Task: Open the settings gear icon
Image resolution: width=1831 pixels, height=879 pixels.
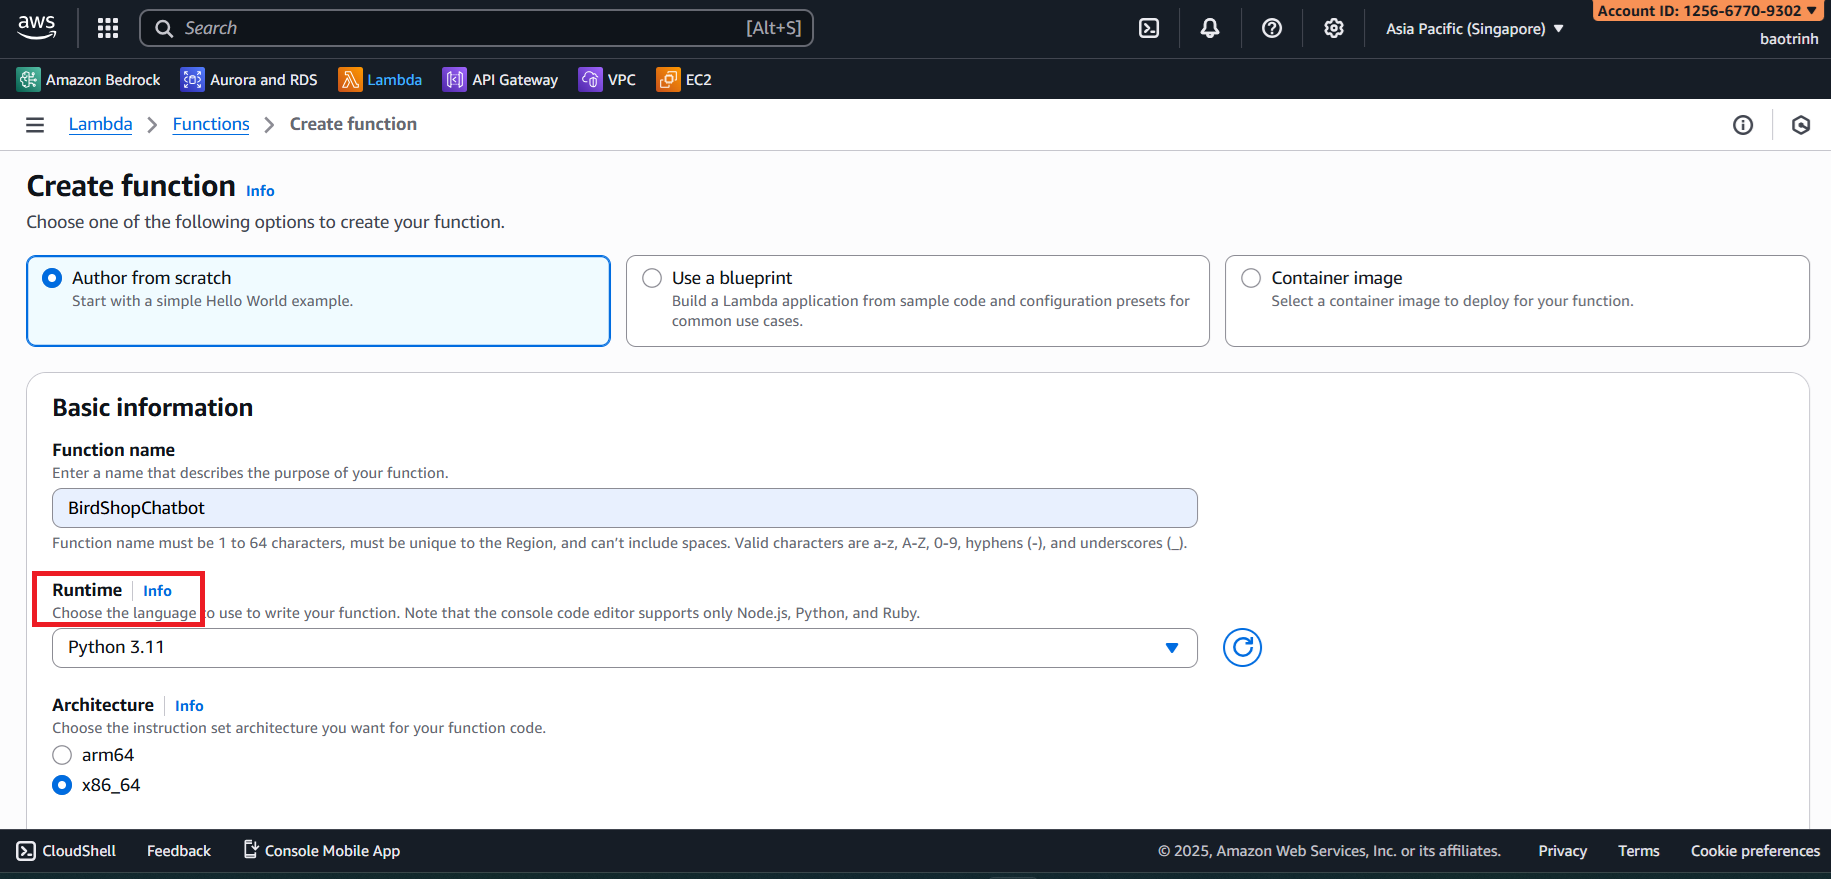Action: point(1334,28)
